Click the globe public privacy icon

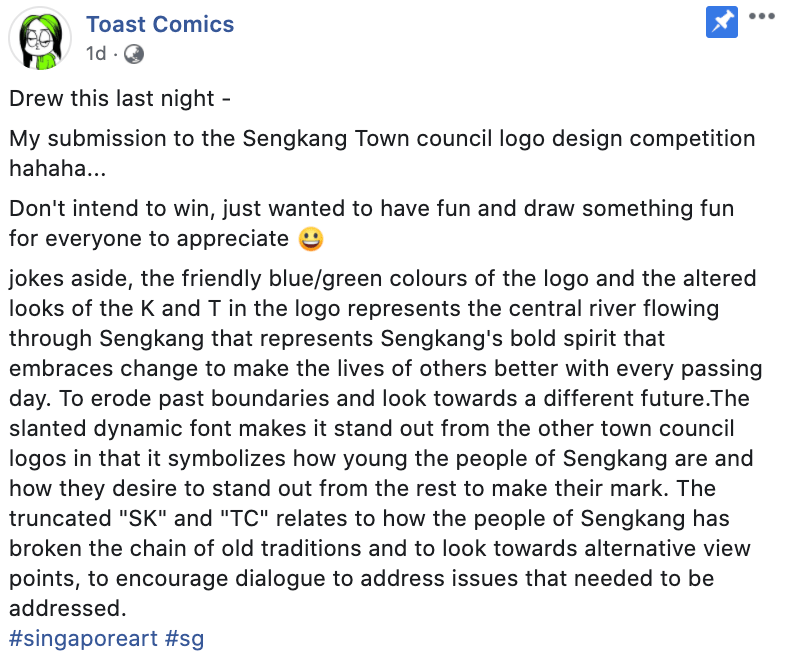pos(133,53)
